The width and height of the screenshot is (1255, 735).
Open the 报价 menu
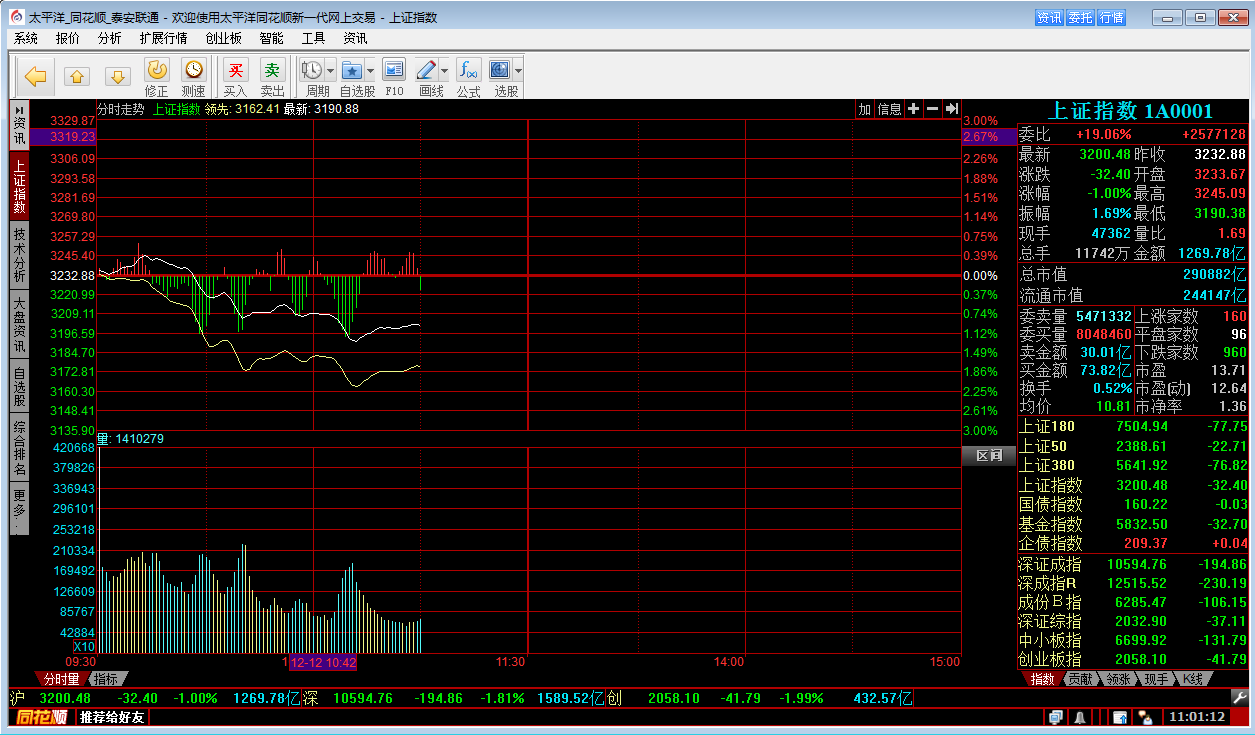68,38
